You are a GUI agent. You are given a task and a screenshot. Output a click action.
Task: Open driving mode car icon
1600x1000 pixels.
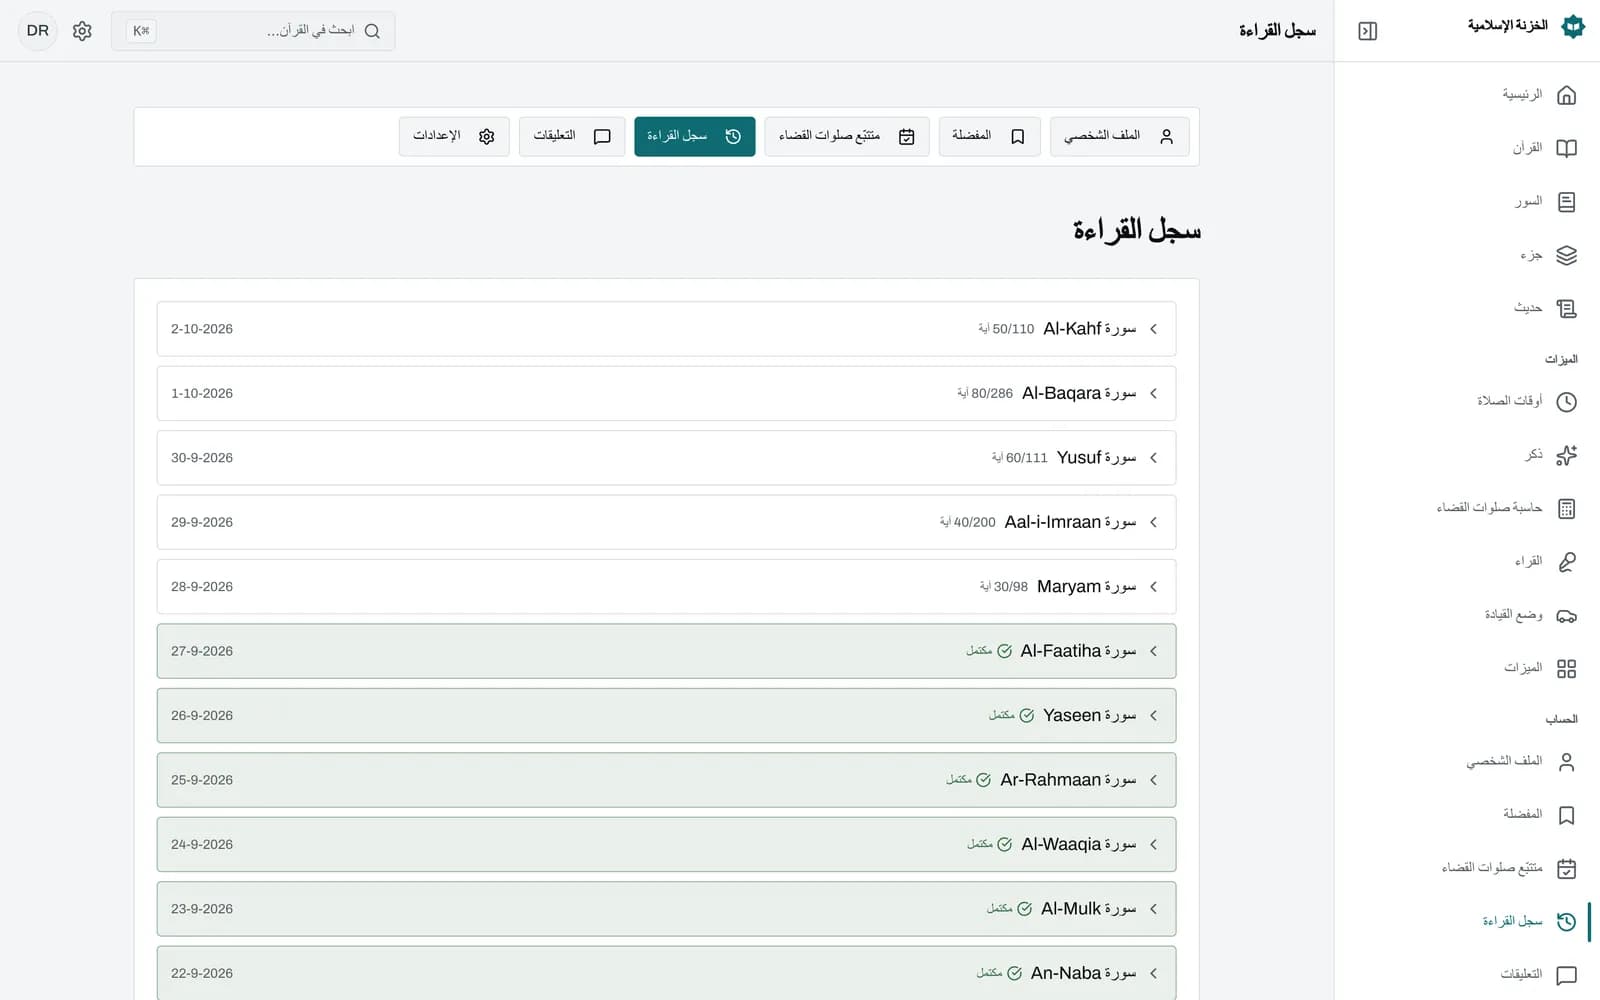[x=1566, y=615]
